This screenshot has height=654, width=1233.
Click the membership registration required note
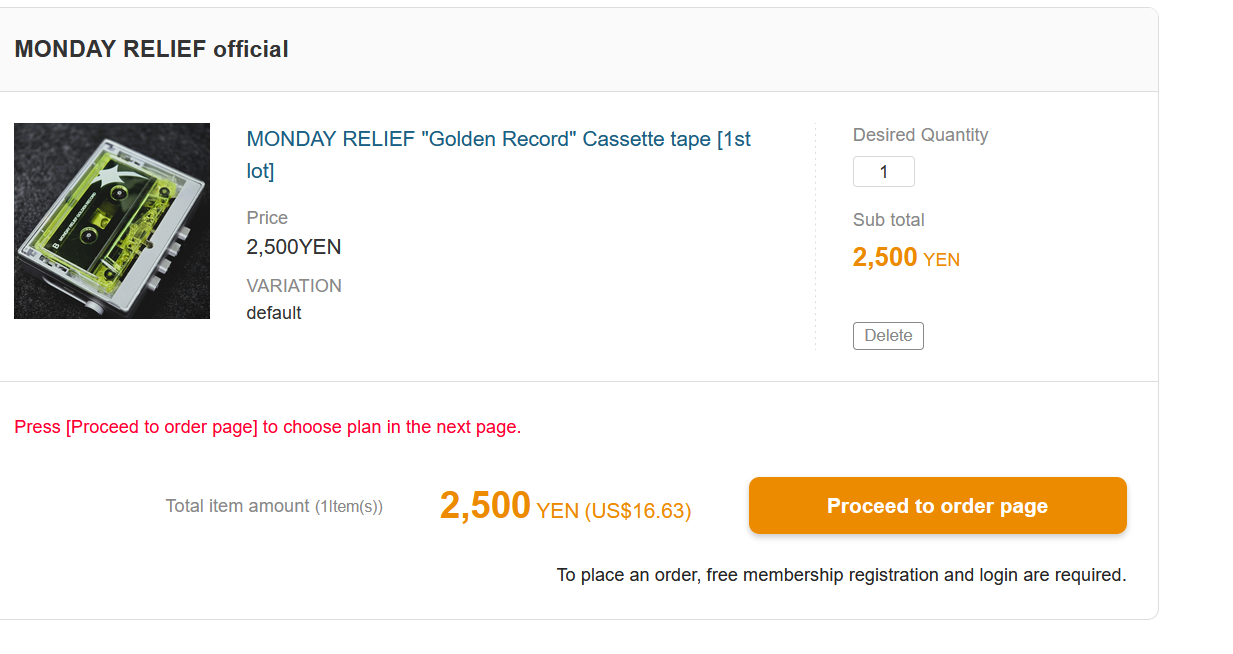[x=841, y=575]
